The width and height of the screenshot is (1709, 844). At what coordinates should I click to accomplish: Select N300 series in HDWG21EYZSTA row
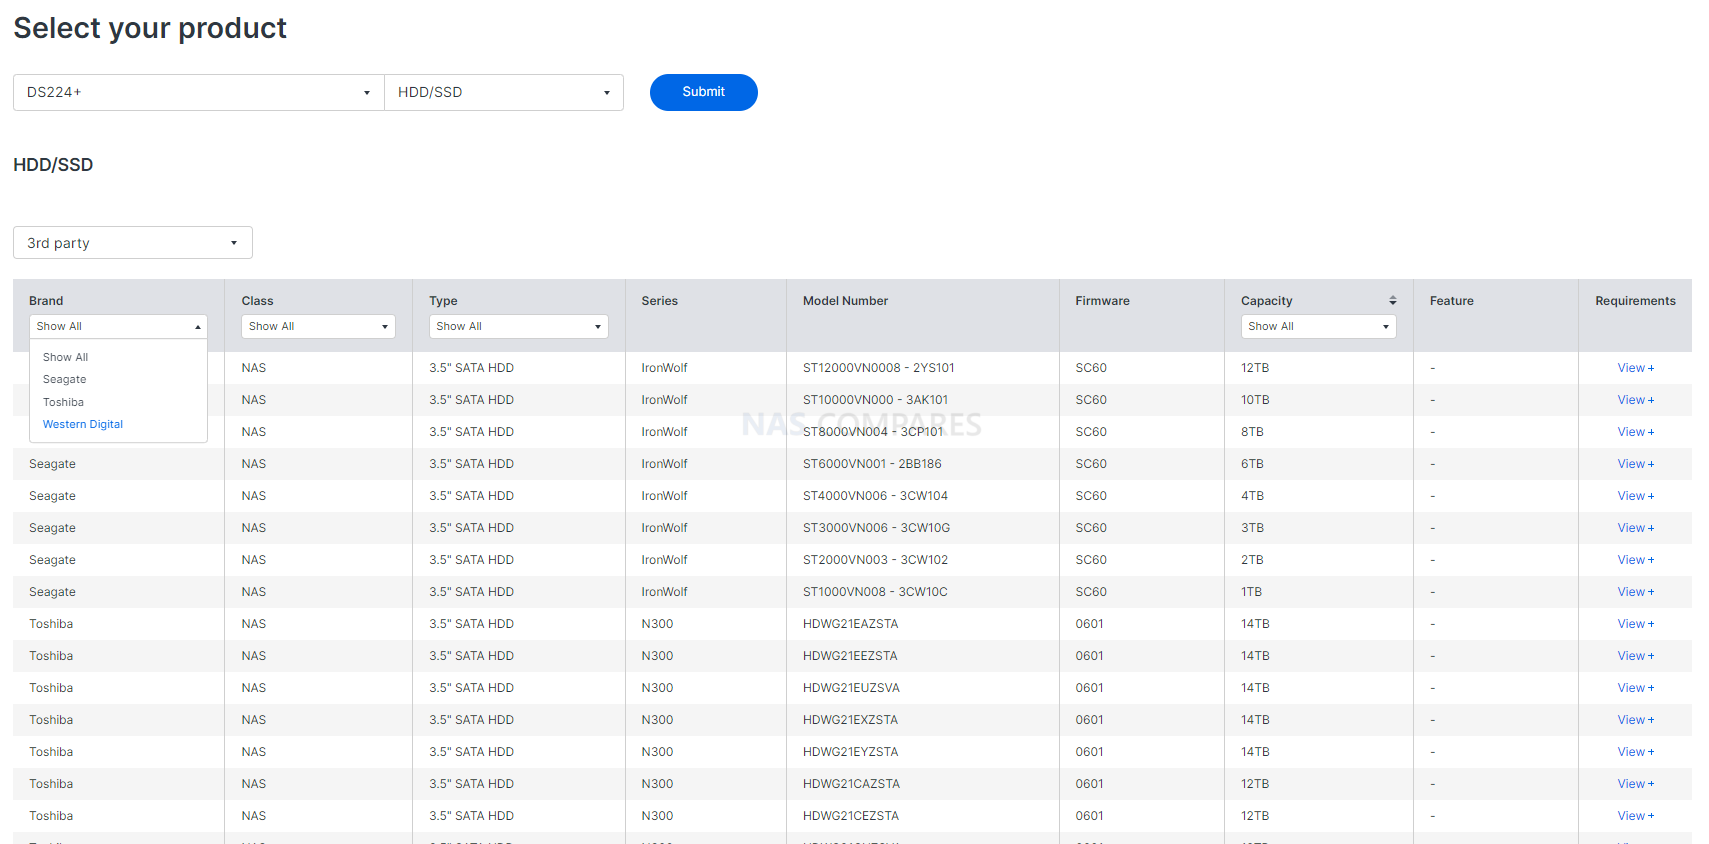(x=657, y=752)
